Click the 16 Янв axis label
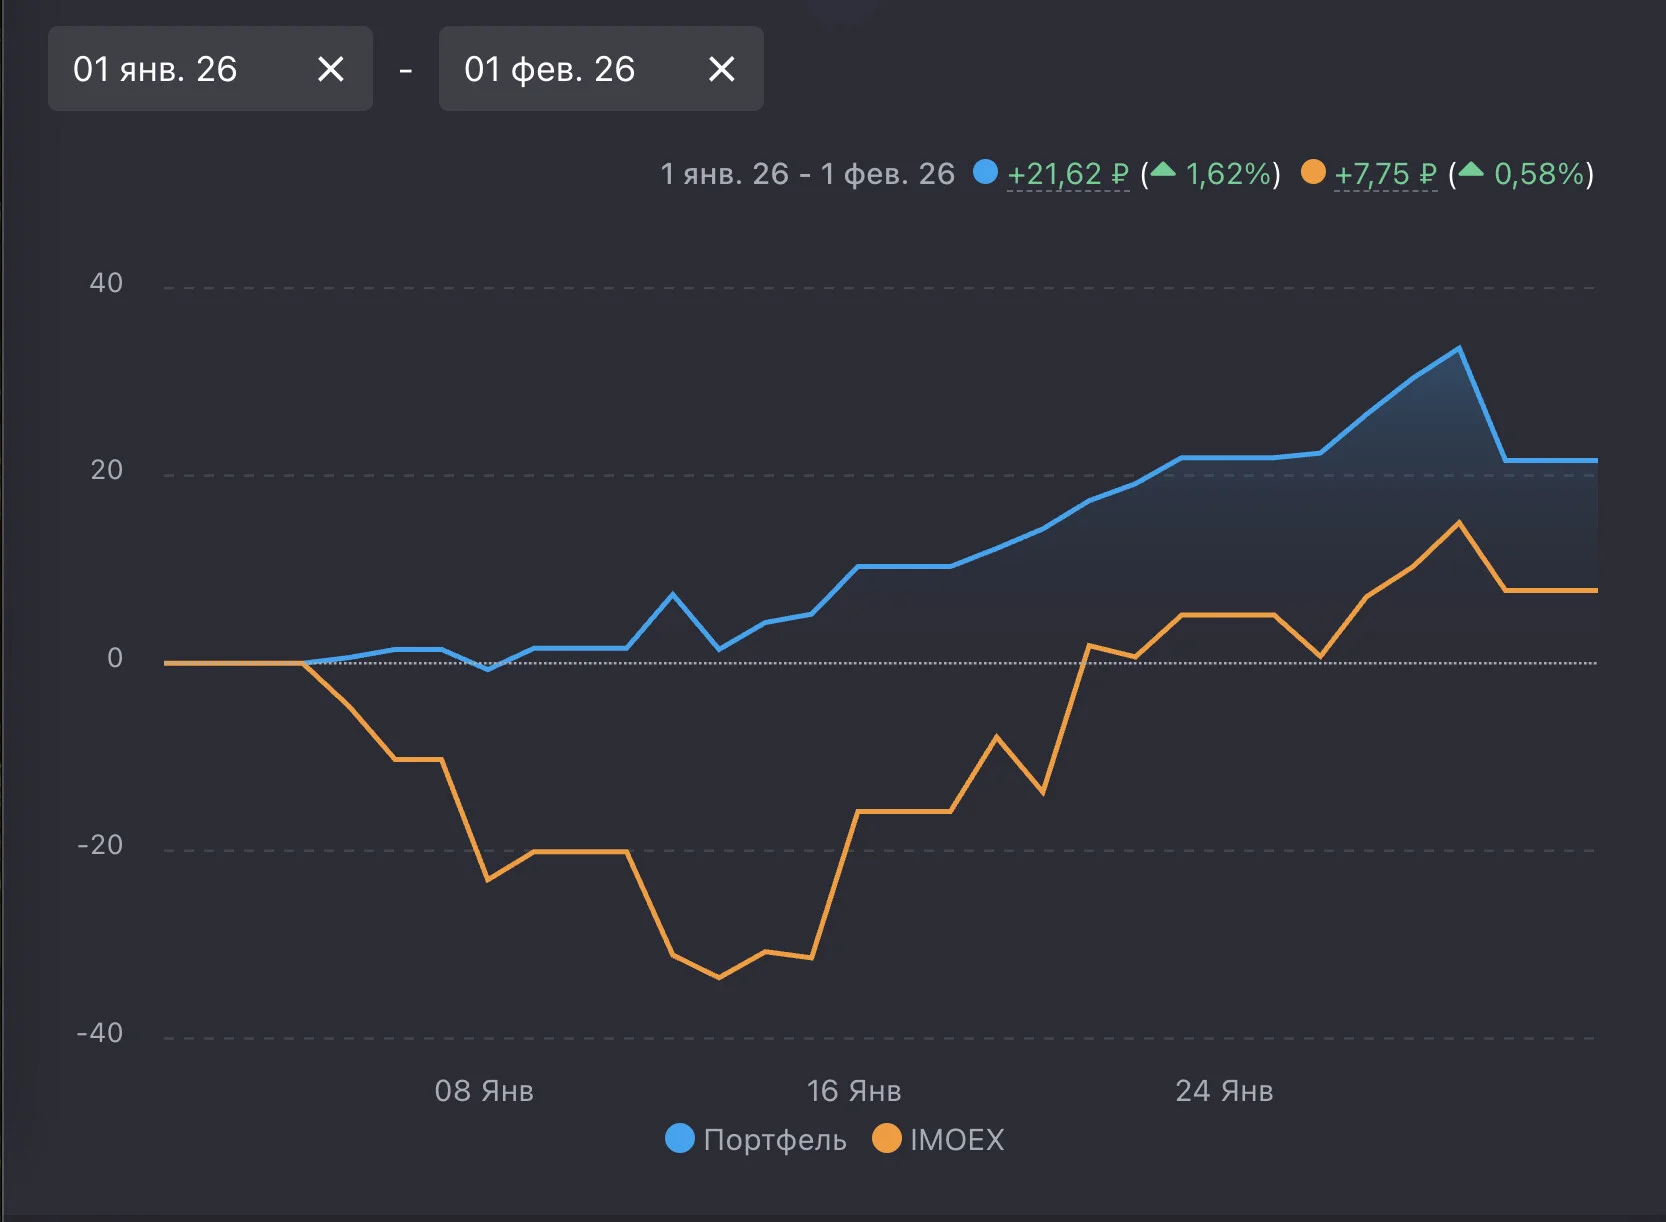1666x1222 pixels. click(854, 1091)
